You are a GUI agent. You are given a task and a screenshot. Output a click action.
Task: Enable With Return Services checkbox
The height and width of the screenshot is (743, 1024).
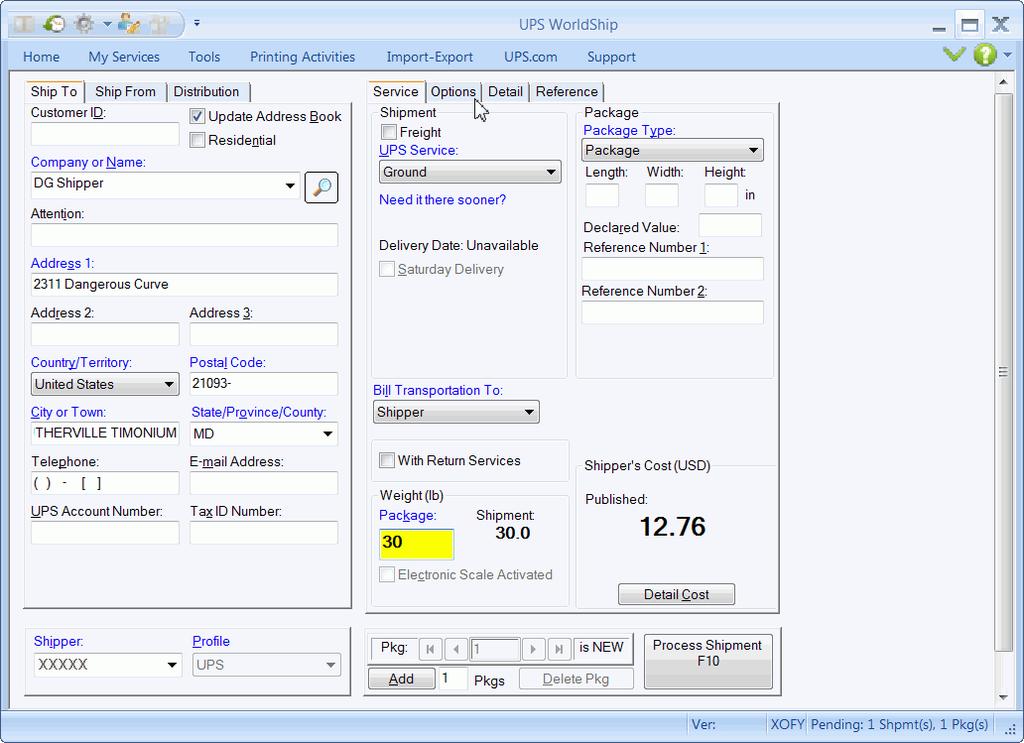pyautogui.click(x=387, y=460)
